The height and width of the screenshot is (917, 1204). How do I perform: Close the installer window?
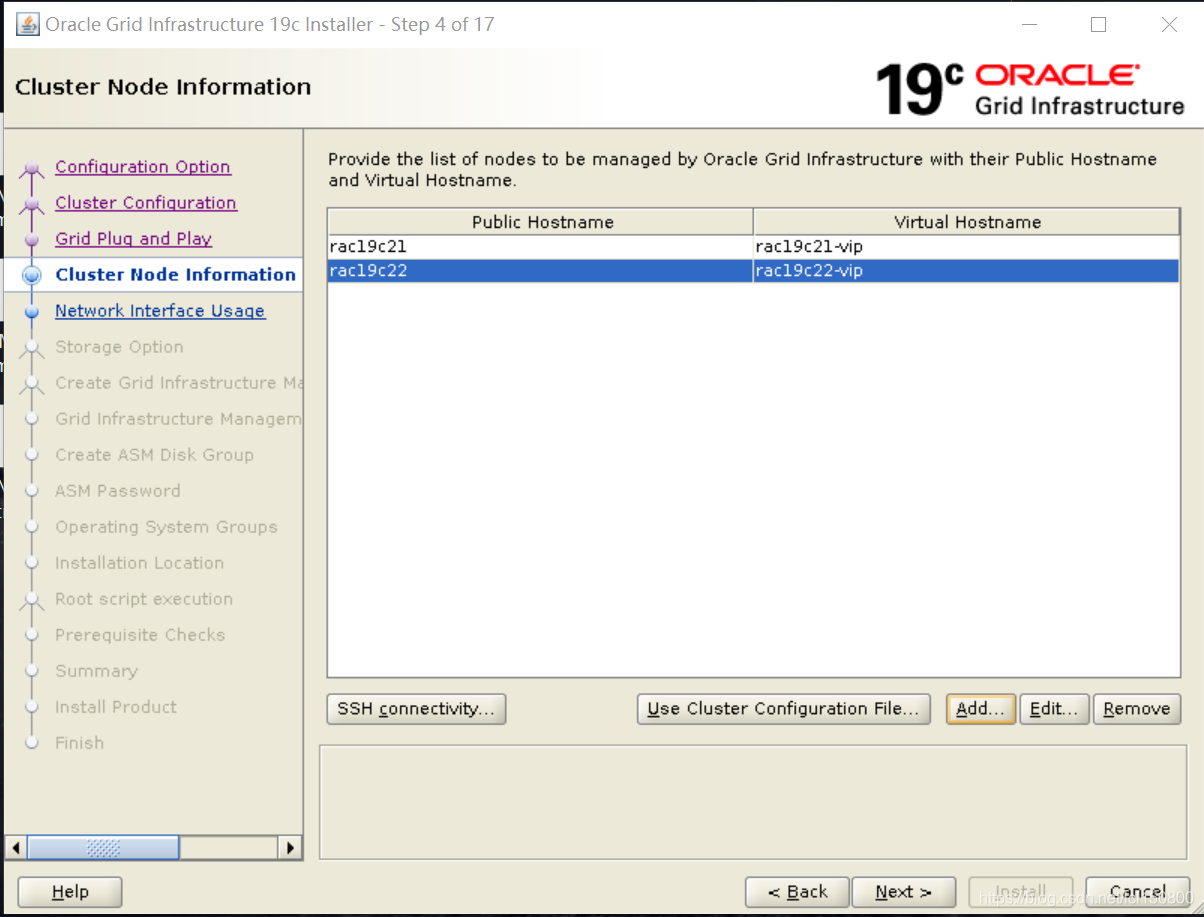(x=1169, y=25)
